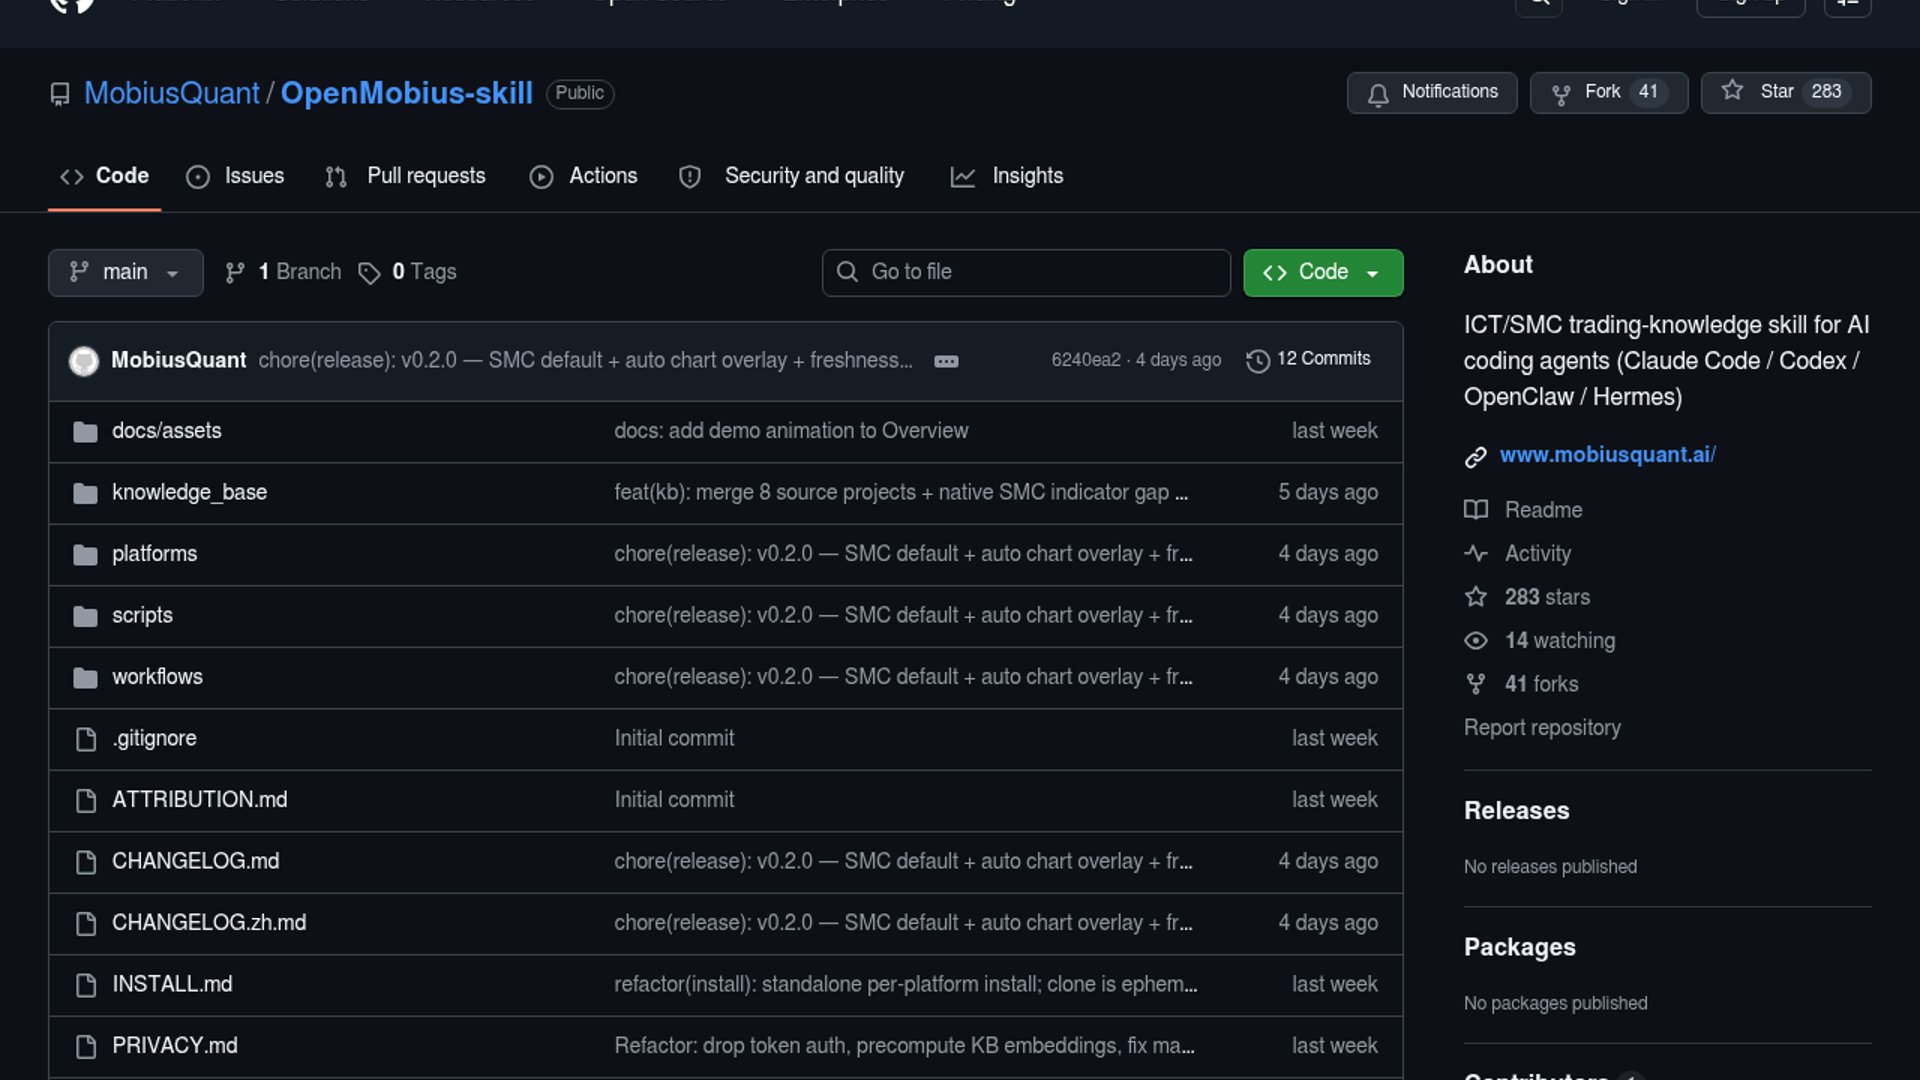Viewport: 1920px width, 1080px height.
Task: Open ATTRIBUTION.md file
Action: click(x=199, y=800)
